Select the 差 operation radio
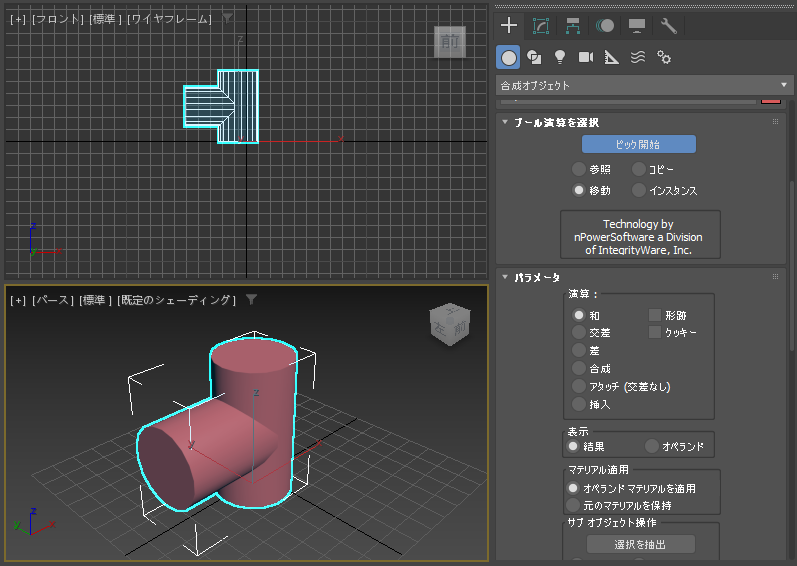The width and height of the screenshot is (797, 566). pos(578,350)
